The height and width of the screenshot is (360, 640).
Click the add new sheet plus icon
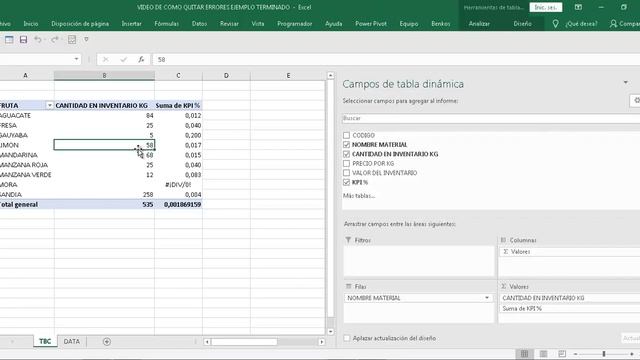[107, 342]
